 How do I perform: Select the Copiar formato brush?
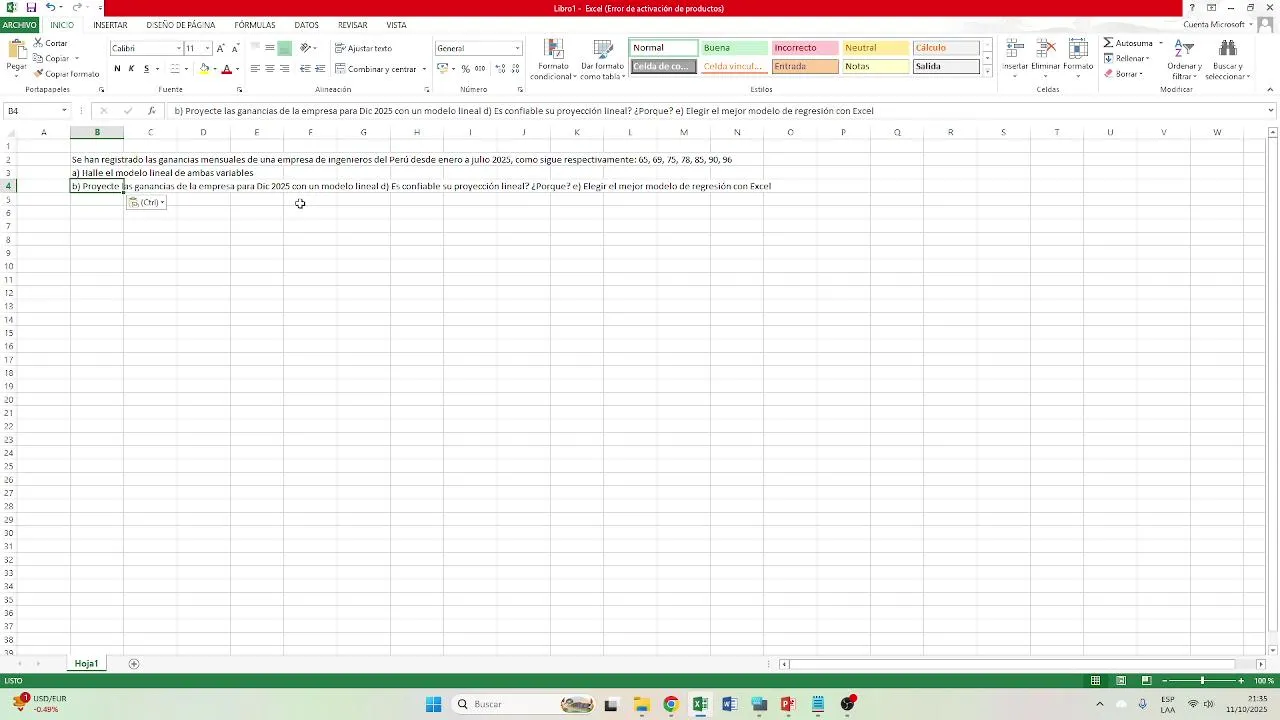pyautogui.click(x=66, y=74)
